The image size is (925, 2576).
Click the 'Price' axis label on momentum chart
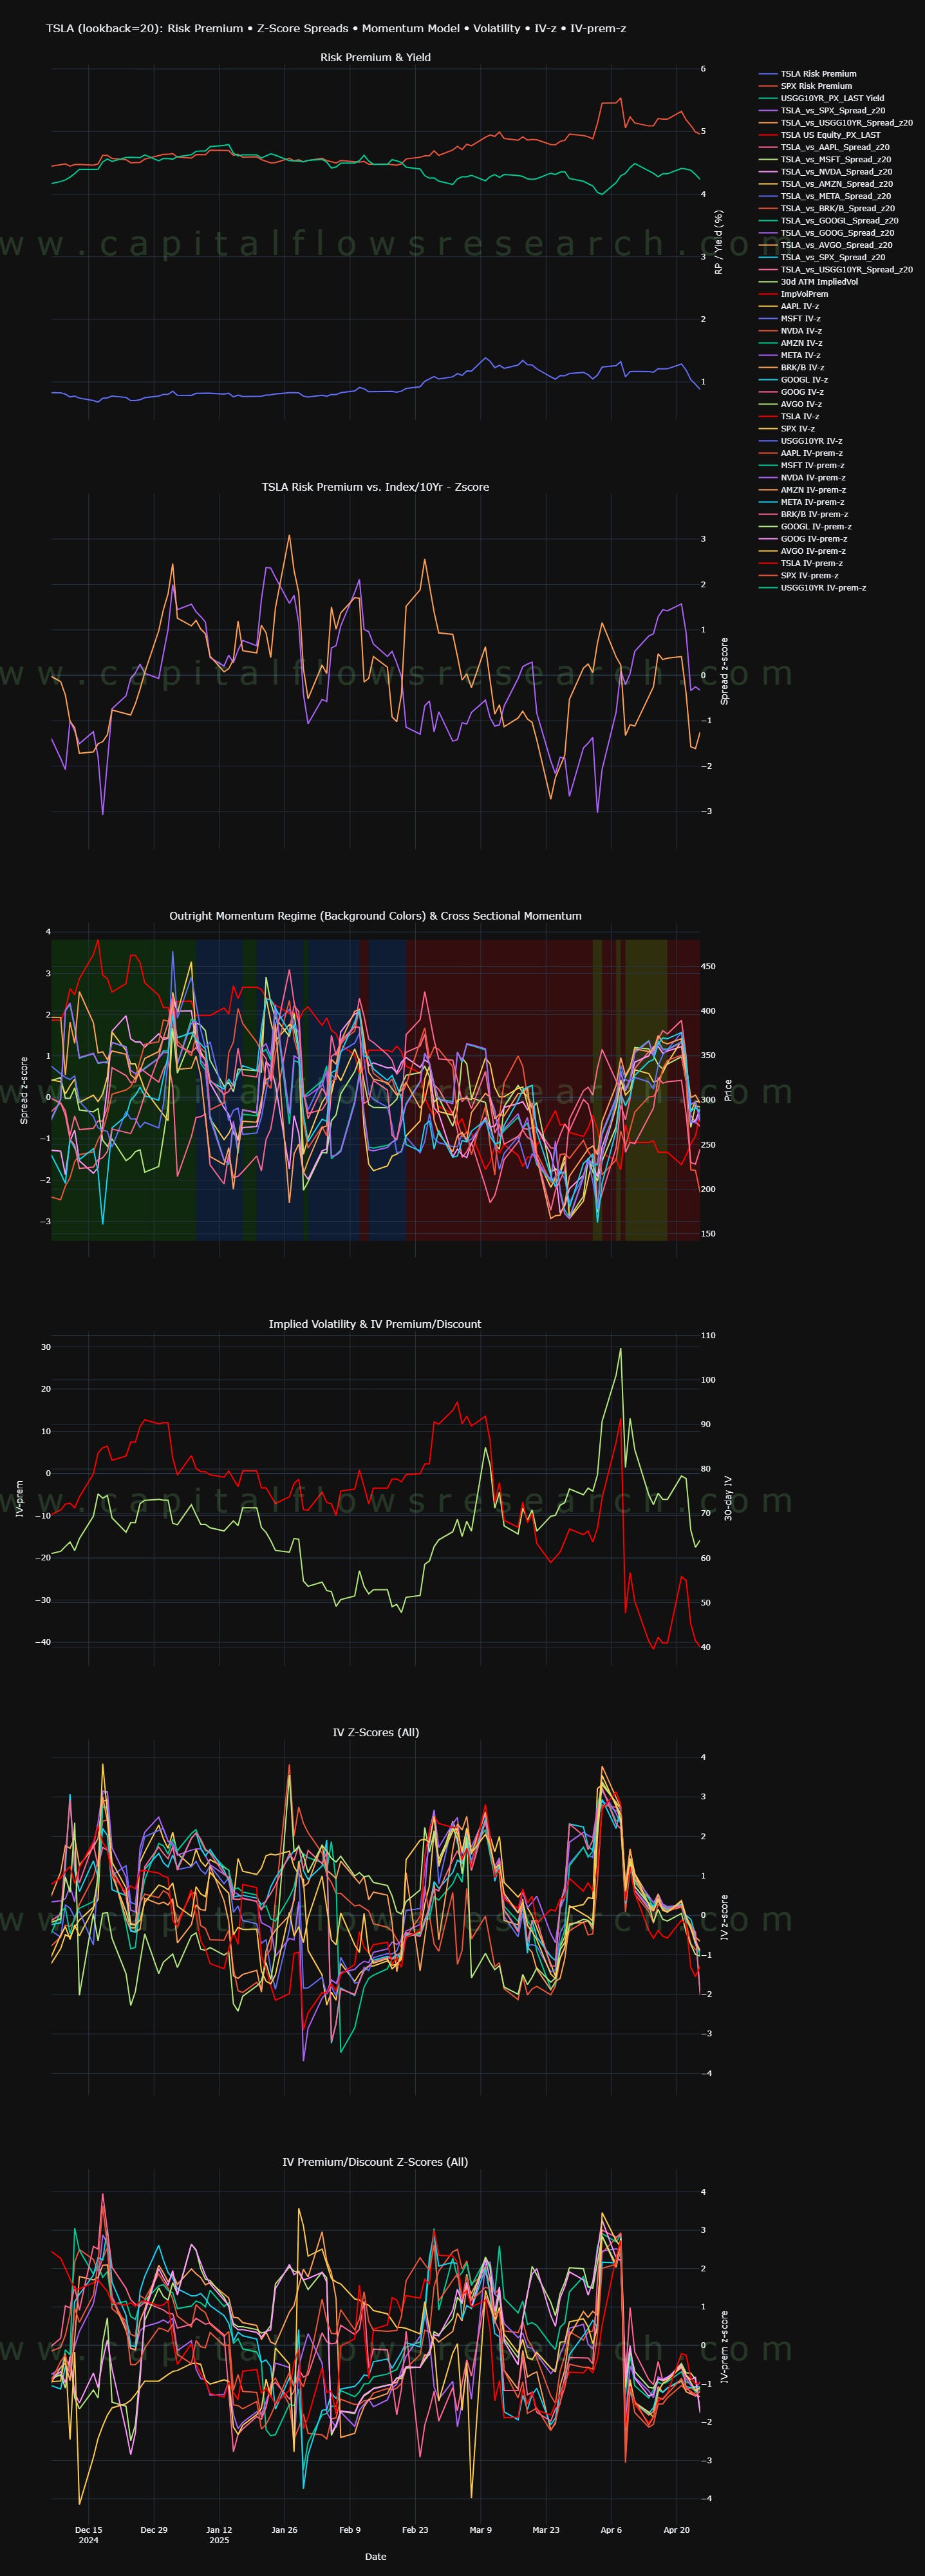click(728, 1090)
